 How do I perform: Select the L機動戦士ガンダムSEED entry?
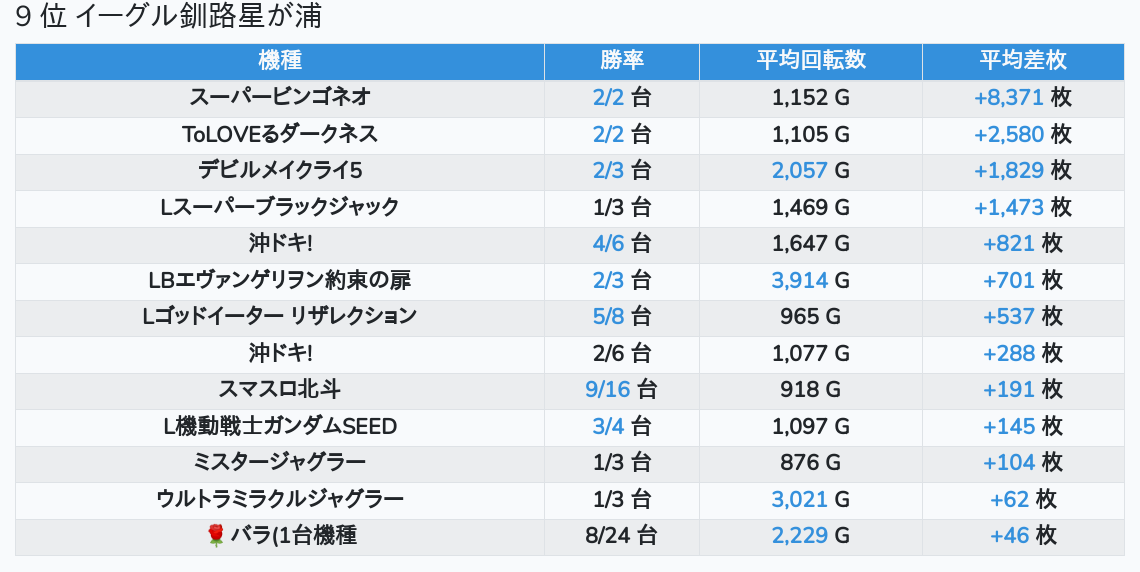[x=280, y=426]
